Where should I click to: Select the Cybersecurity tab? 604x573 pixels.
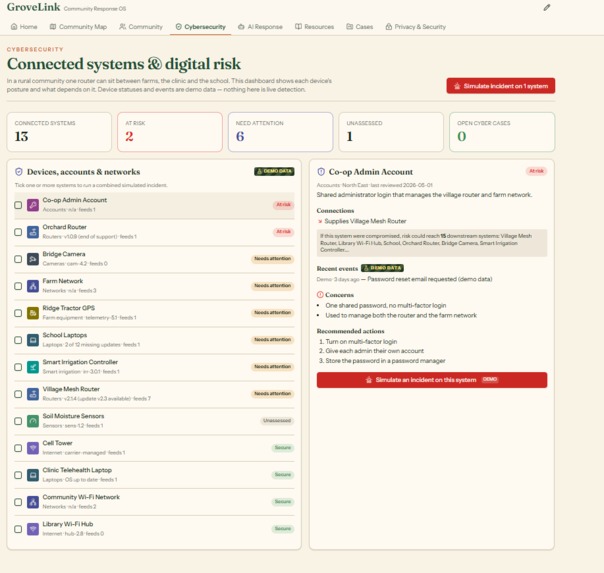200,27
